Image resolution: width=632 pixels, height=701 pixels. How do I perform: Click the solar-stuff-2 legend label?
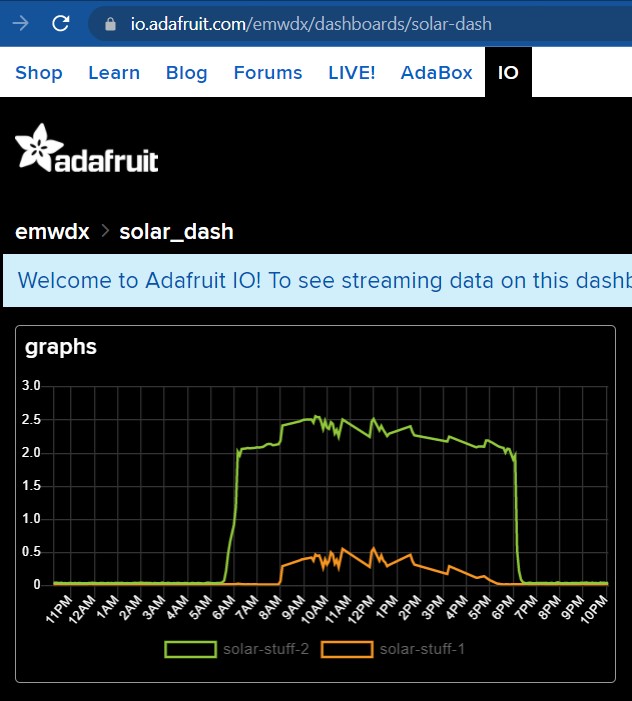coord(266,649)
